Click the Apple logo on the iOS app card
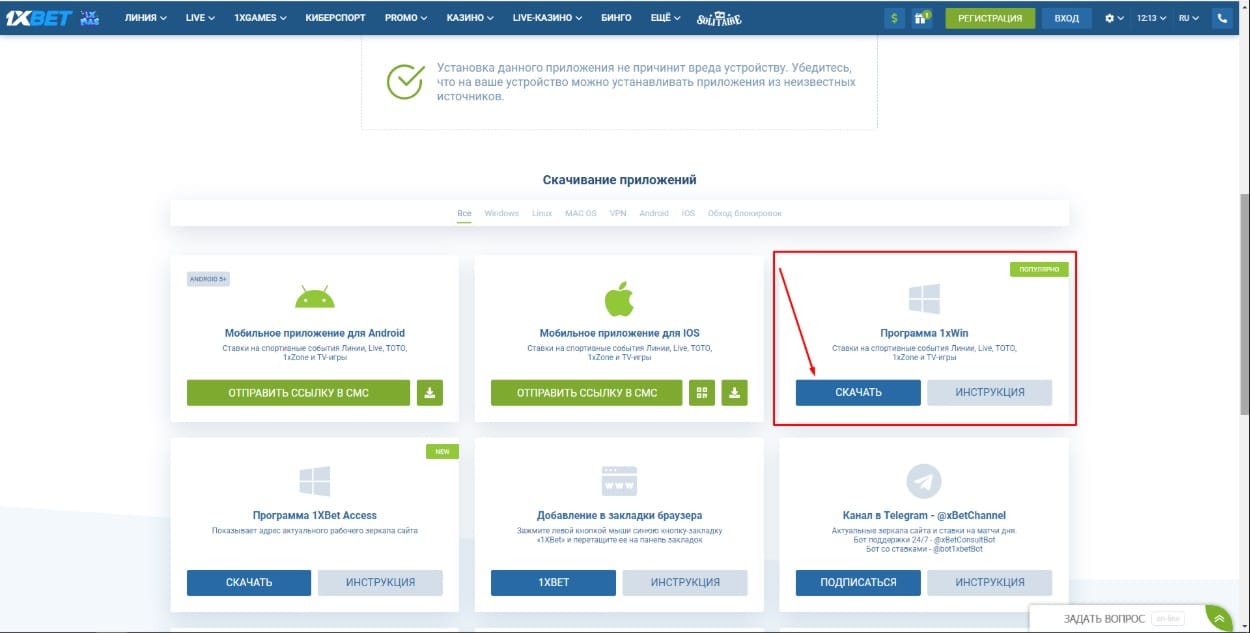Screen dimensions: 1250x633 click(x=619, y=297)
